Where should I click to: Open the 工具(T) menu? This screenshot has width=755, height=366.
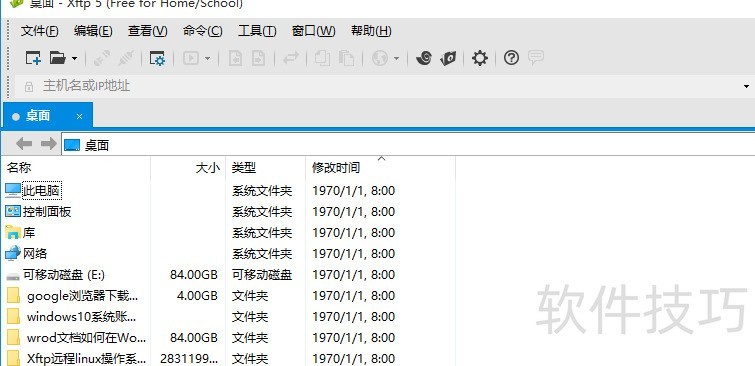257,31
